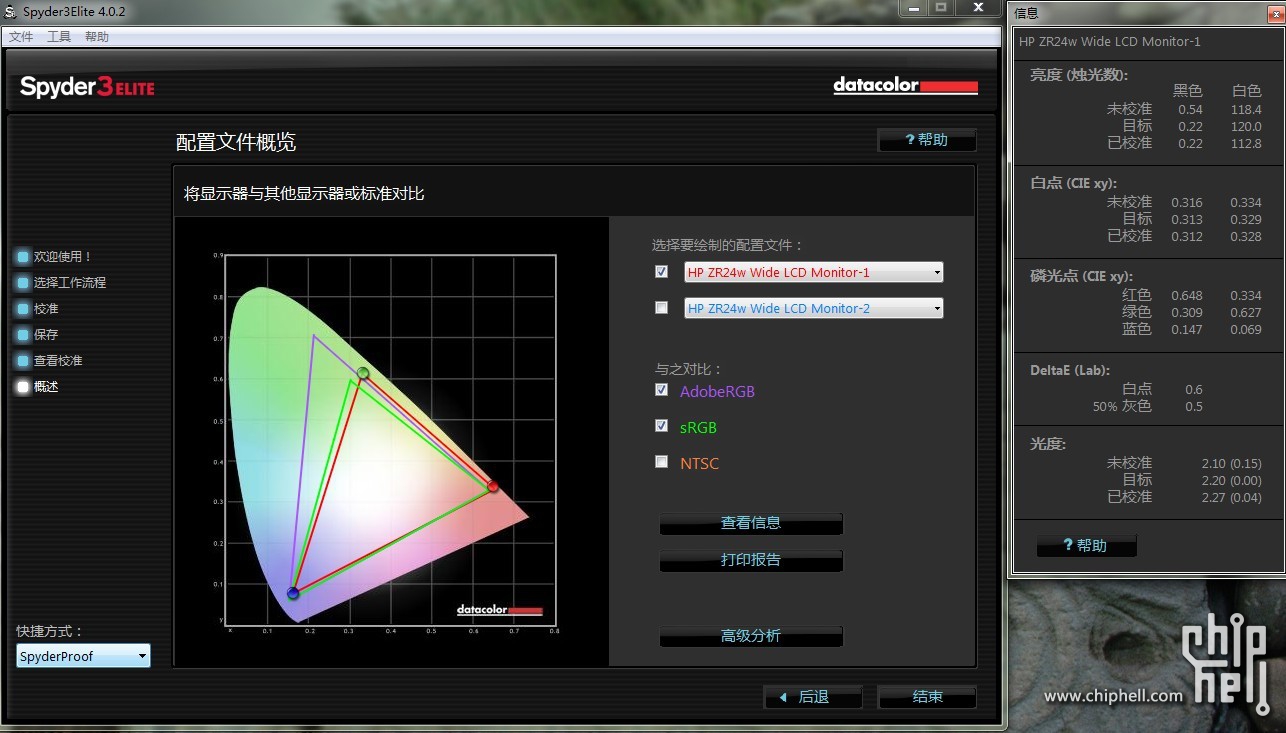
Task: Open the HP ZR24w Monitor-2 profile dropdown
Action: coord(814,308)
